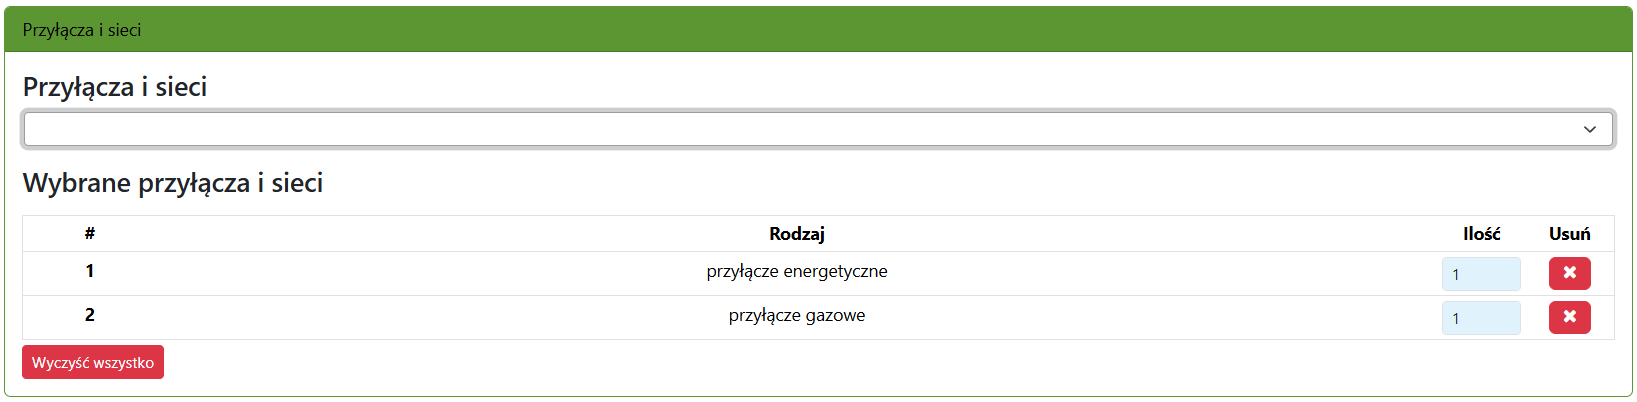Screen dimensions: 1637x402
Task: Click the Przyłącza i sieci heading above dropdown
Action: click(115, 87)
